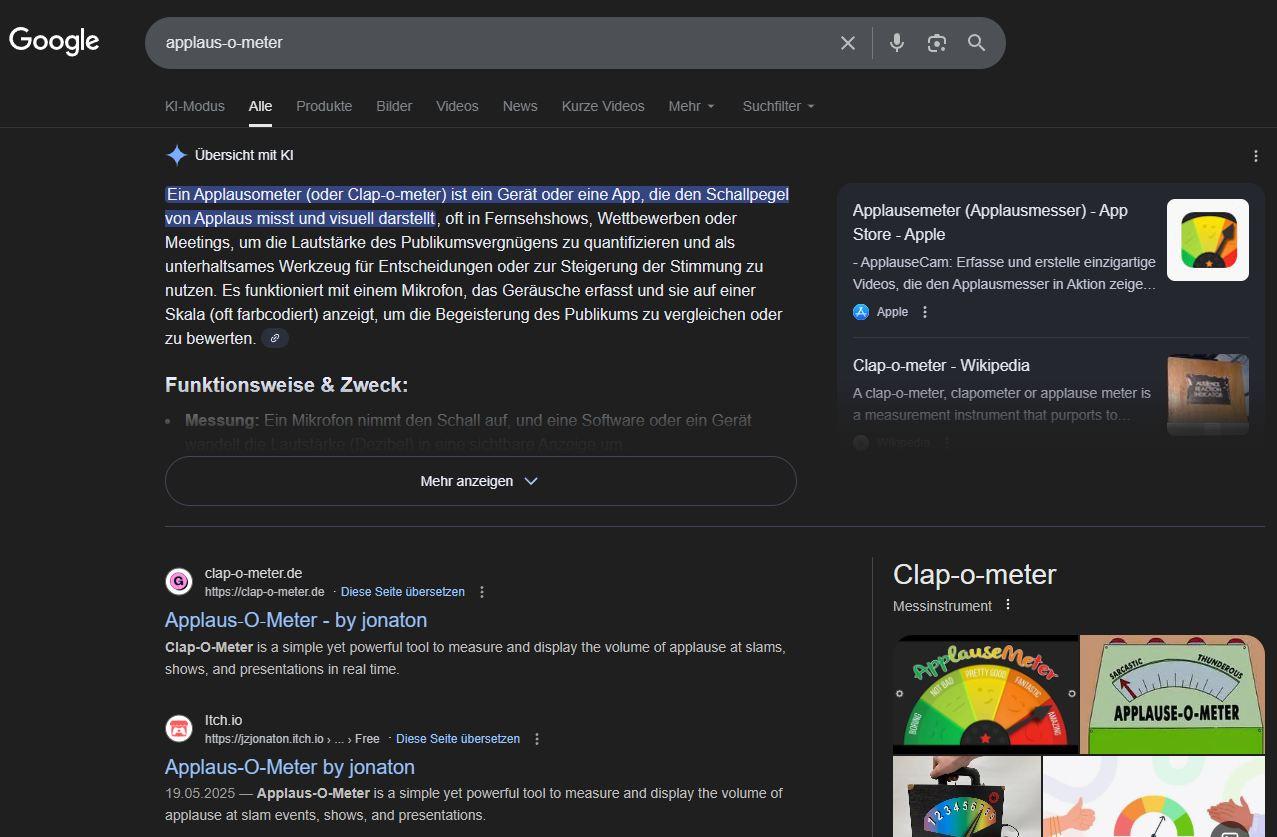Open the AI overview three-dot options menu
Image resolution: width=1277 pixels, height=837 pixels.
coord(1256,156)
